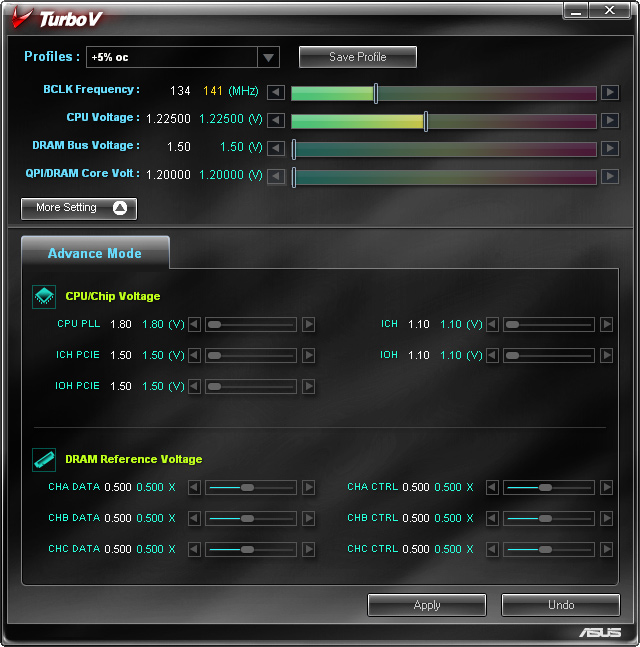Click decrease arrow for CPU Voltage
The height and width of the screenshot is (647, 640).
point(276,120)
